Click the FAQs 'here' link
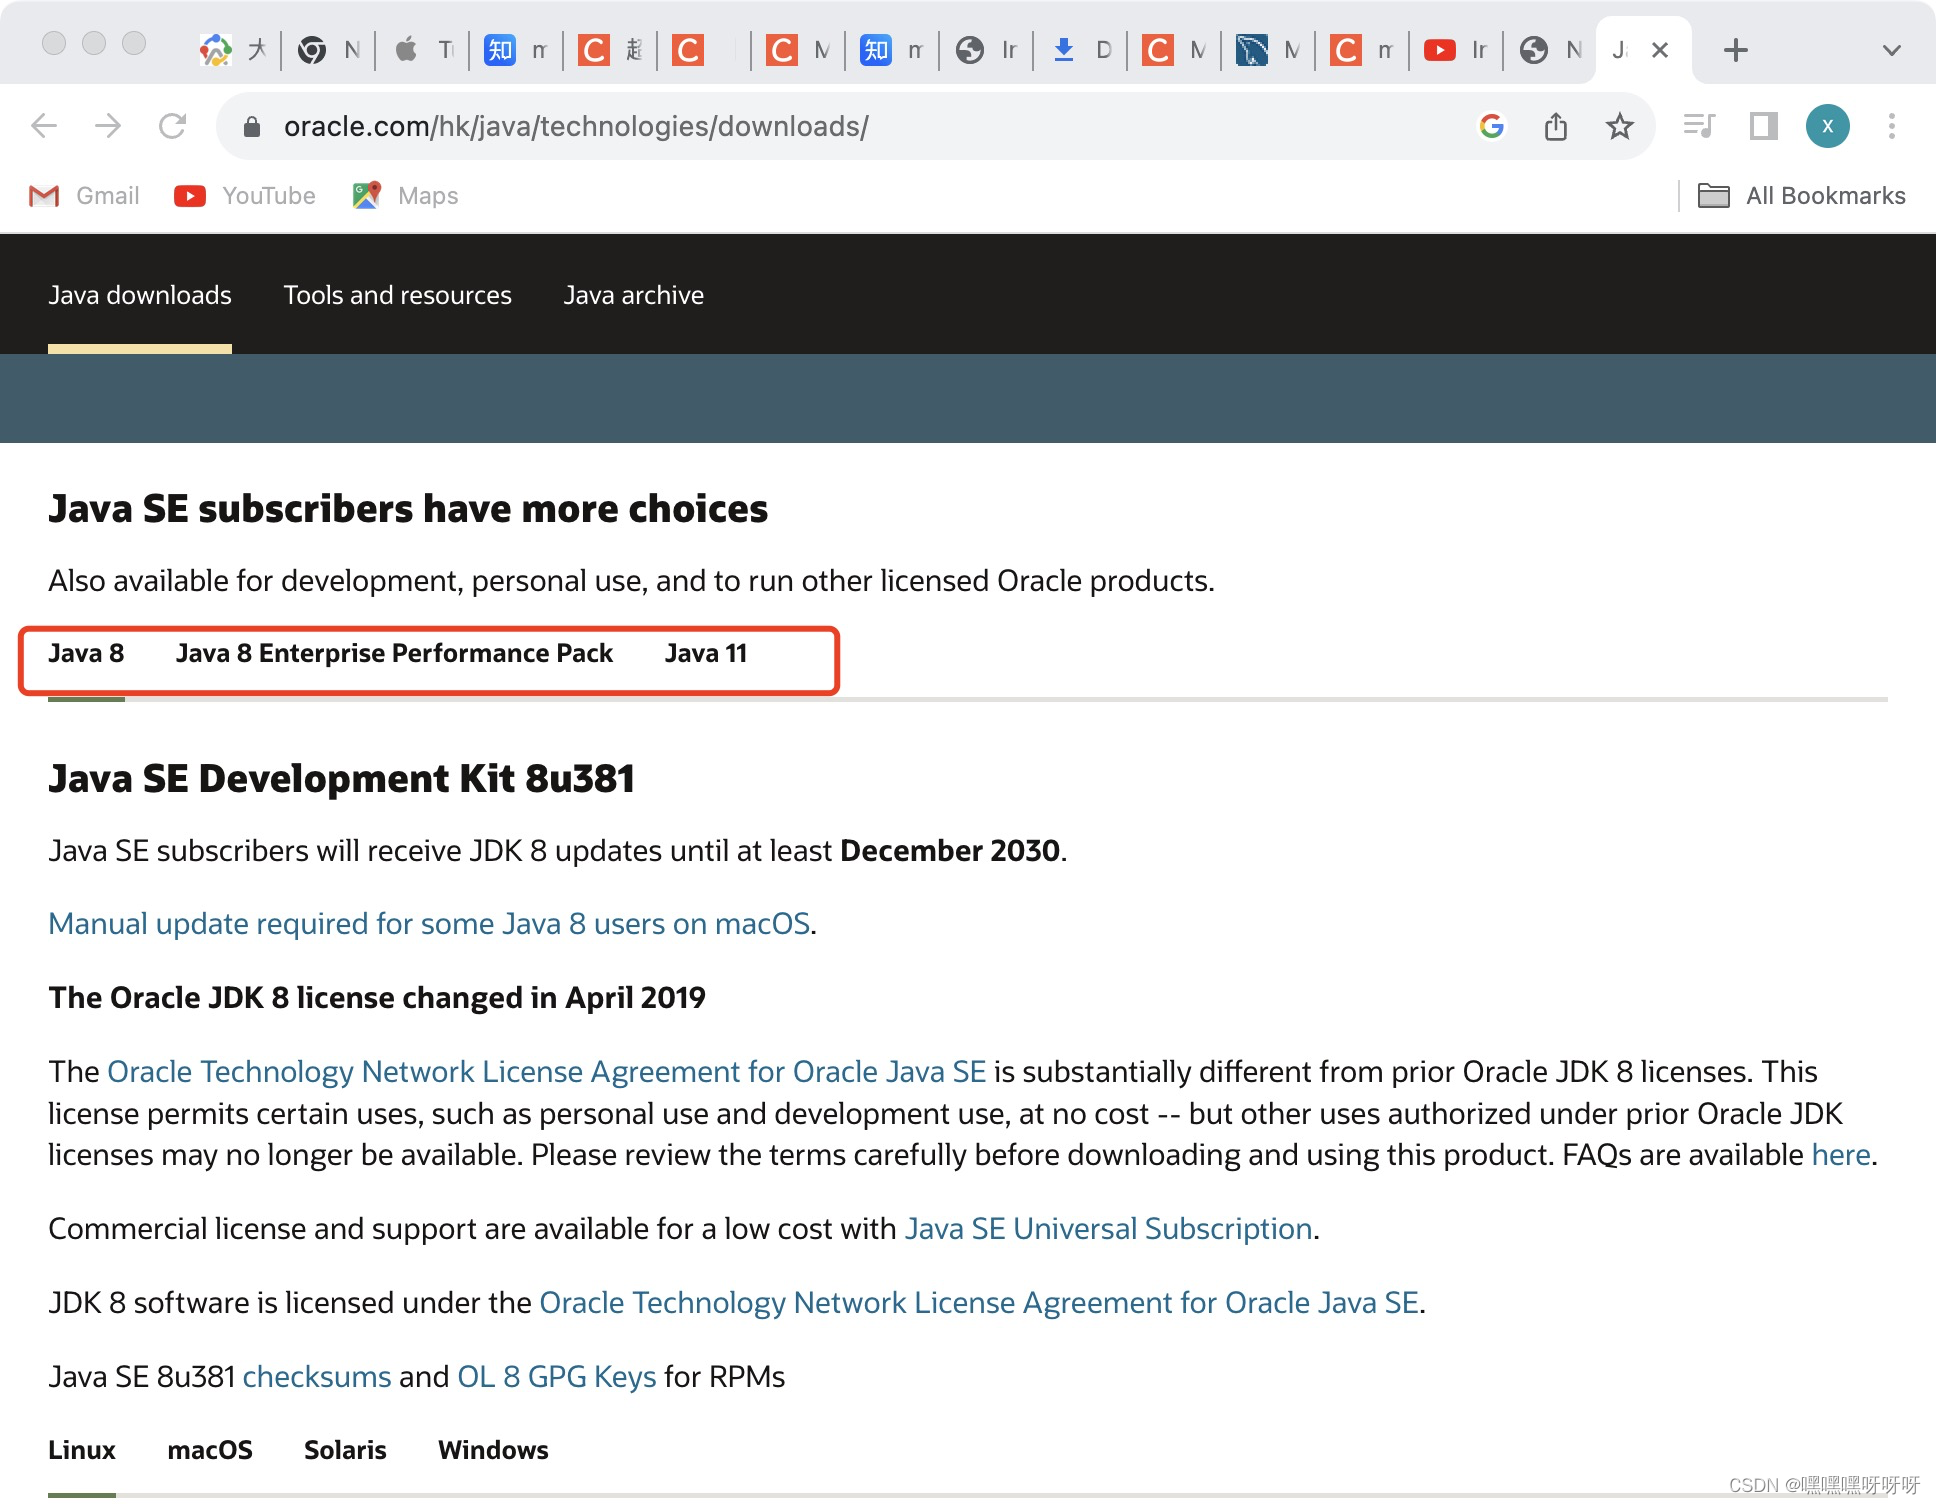 coord(1841,1154)
